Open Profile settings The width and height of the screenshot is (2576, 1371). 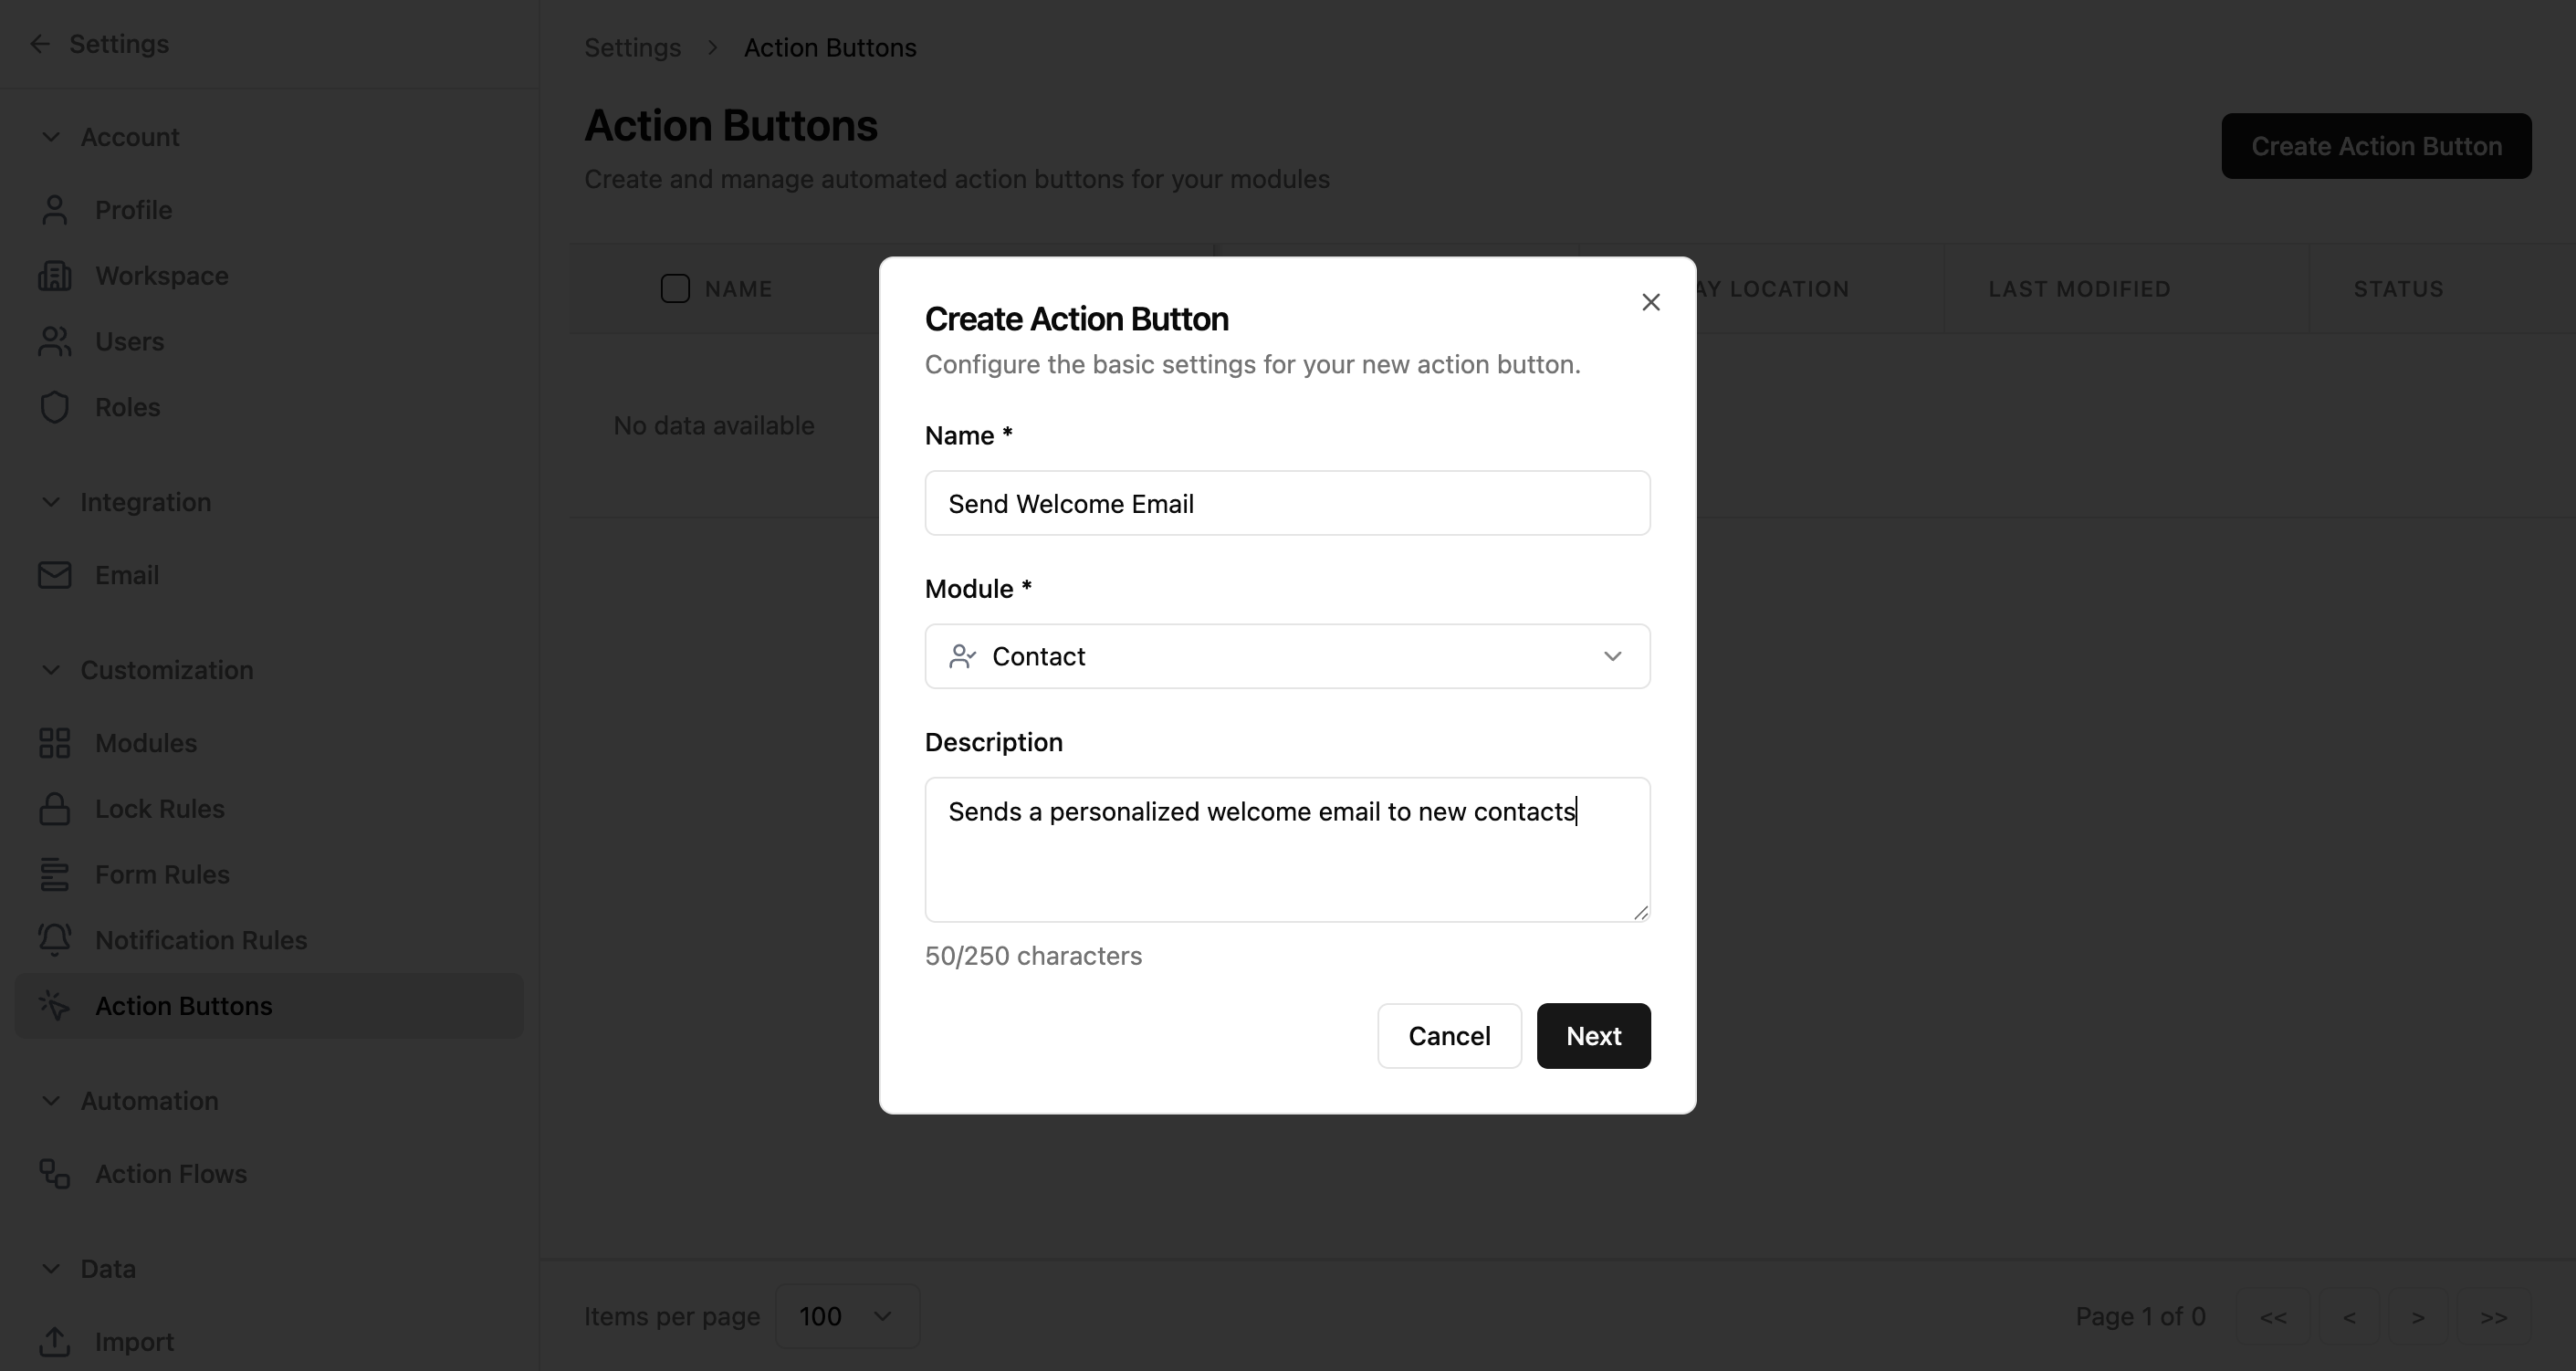tap(269, 210)
